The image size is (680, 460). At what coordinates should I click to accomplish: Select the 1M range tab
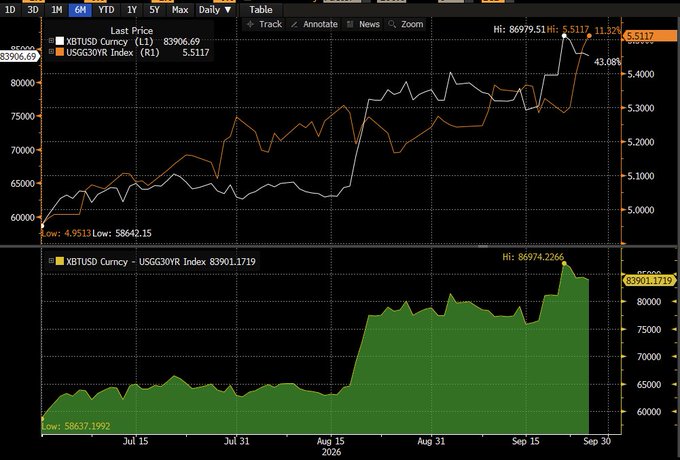57,10
